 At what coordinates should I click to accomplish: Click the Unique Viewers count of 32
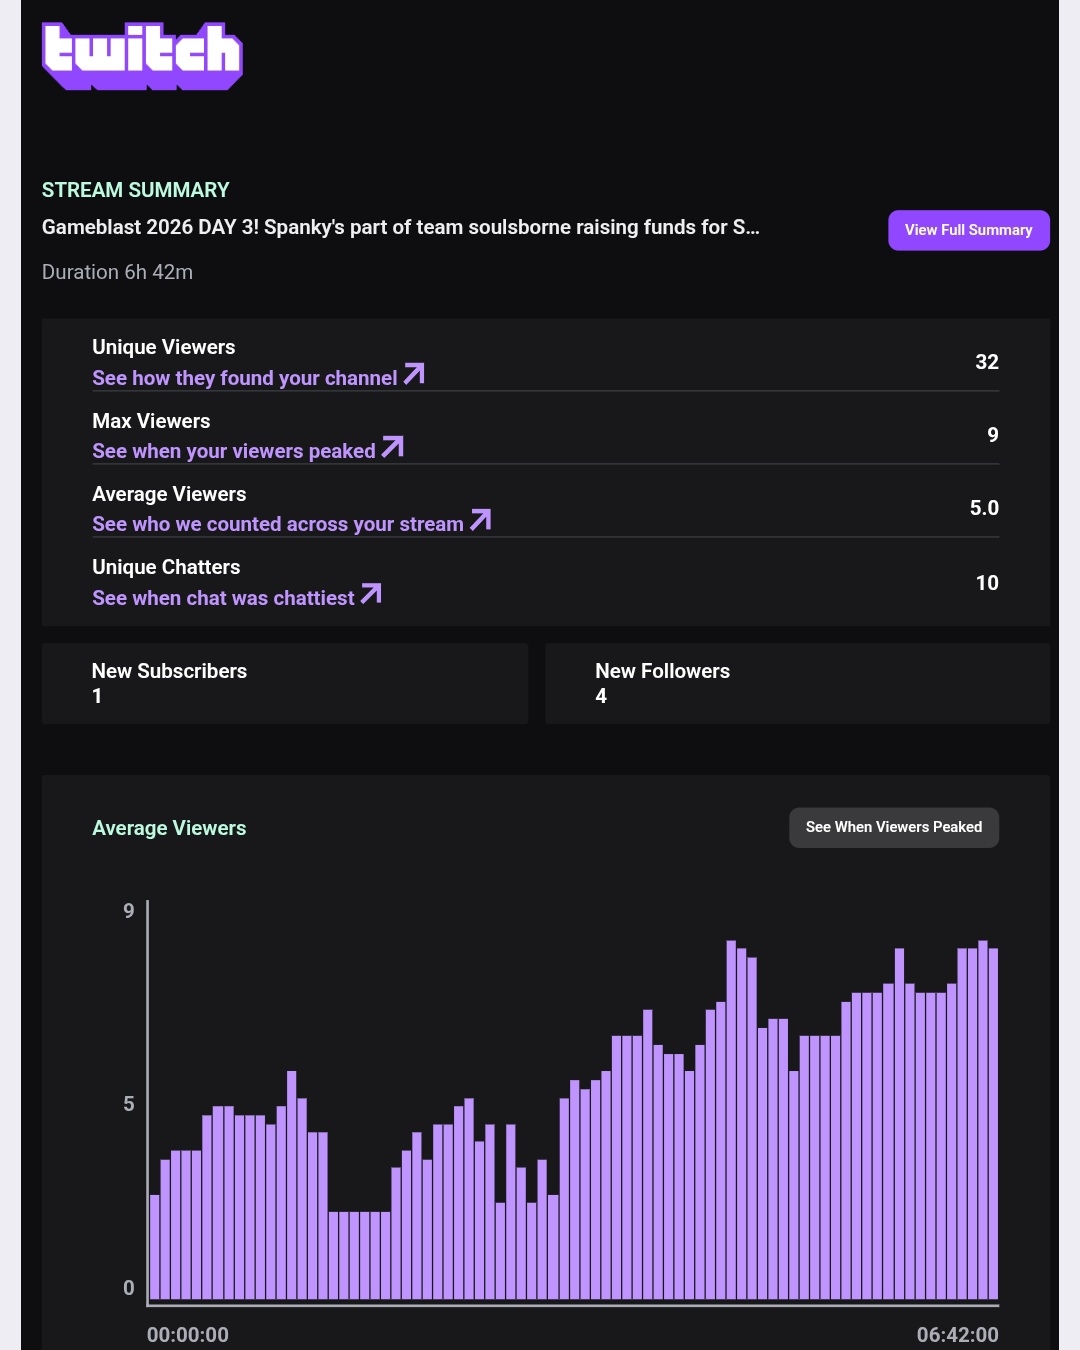[x=986, y=362]
